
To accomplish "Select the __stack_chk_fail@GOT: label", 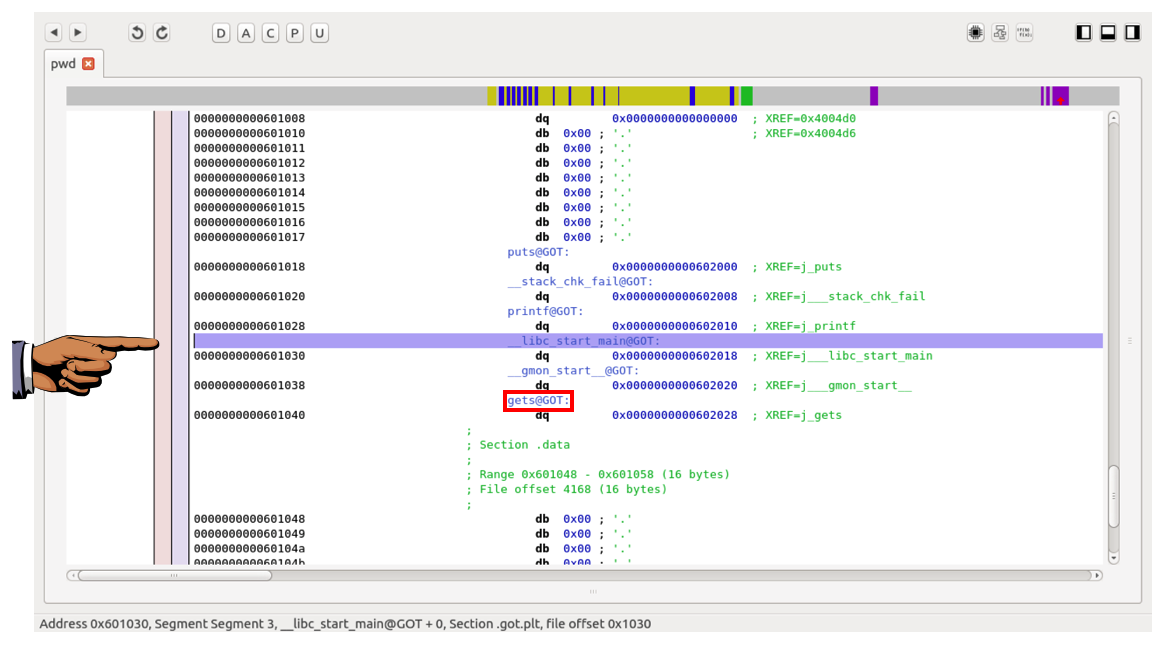I will 580,282.
